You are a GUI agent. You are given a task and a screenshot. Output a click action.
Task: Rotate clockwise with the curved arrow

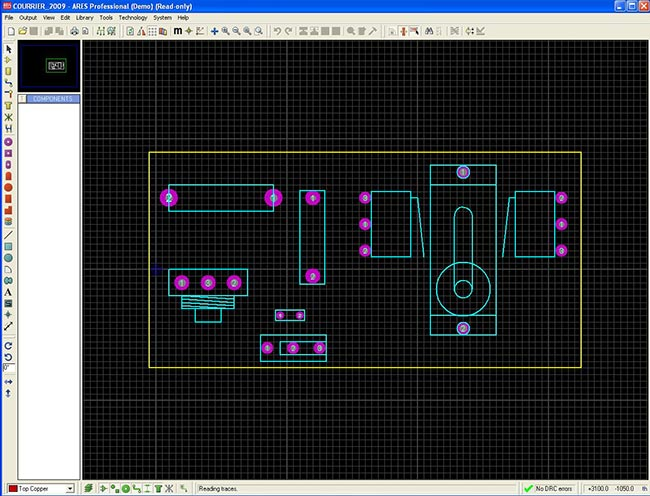8,346
